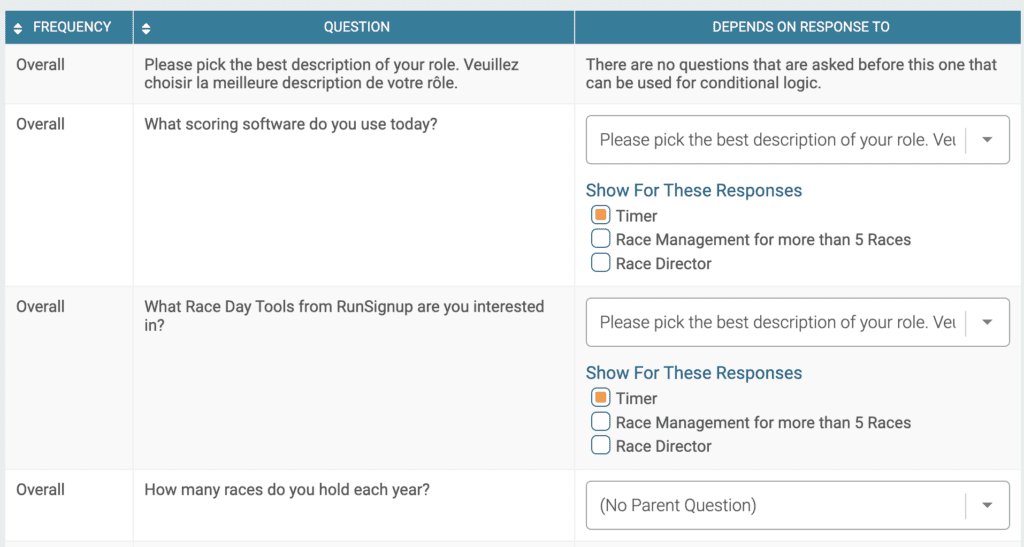Click dropdown arrow for scoring software parent question

987,140
